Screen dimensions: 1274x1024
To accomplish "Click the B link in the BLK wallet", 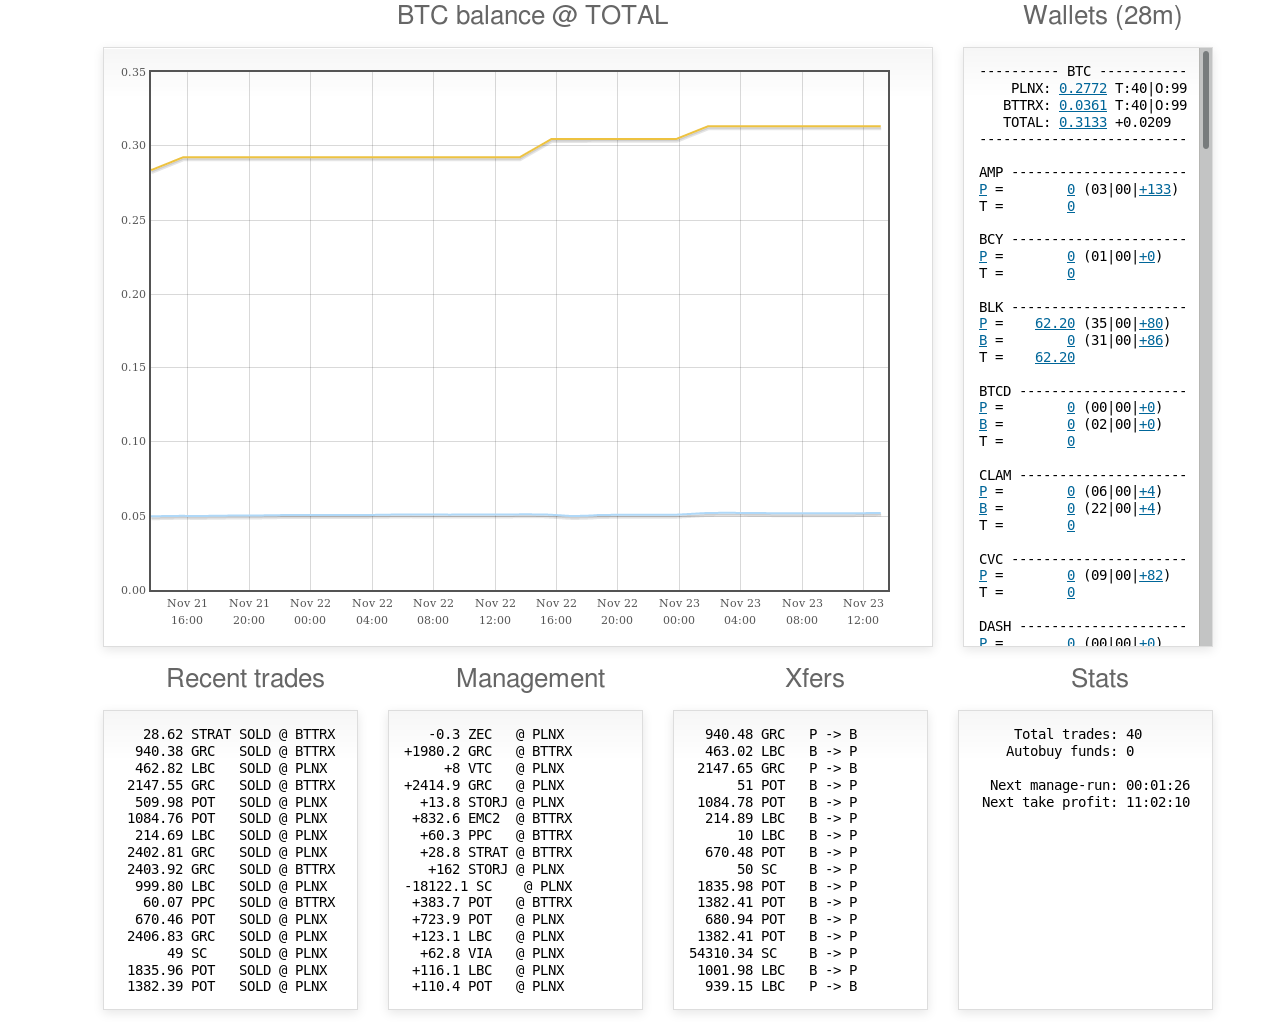I will tap(983, 340).
